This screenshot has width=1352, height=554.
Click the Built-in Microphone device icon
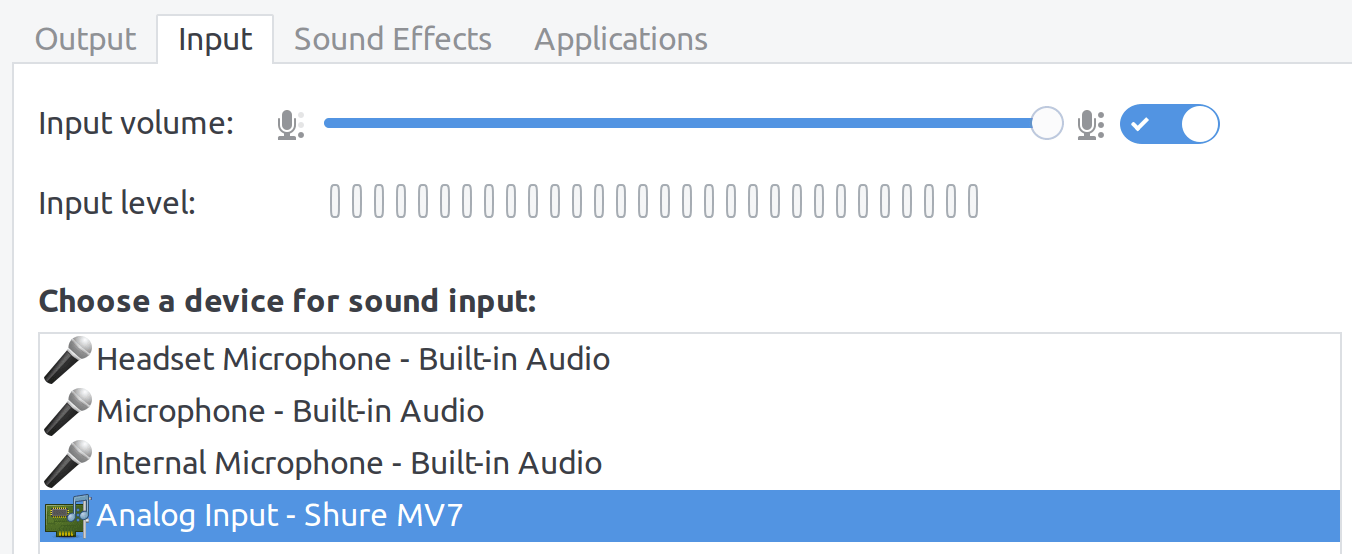(68, 412)
